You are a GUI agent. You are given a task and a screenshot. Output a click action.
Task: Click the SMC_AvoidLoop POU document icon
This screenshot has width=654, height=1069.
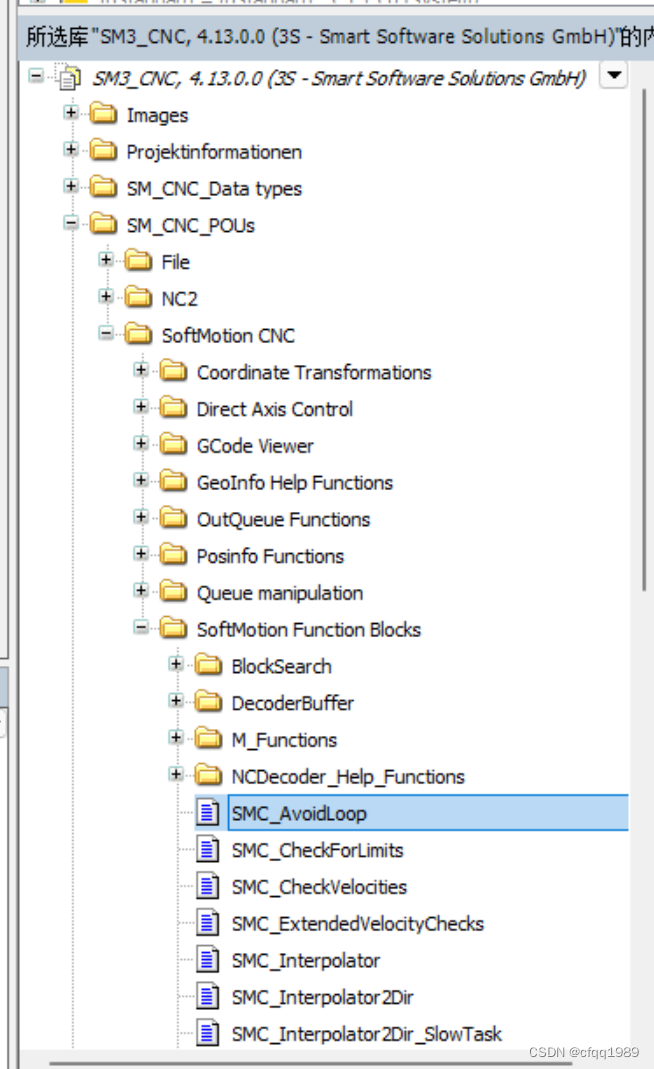click(208, 812)
